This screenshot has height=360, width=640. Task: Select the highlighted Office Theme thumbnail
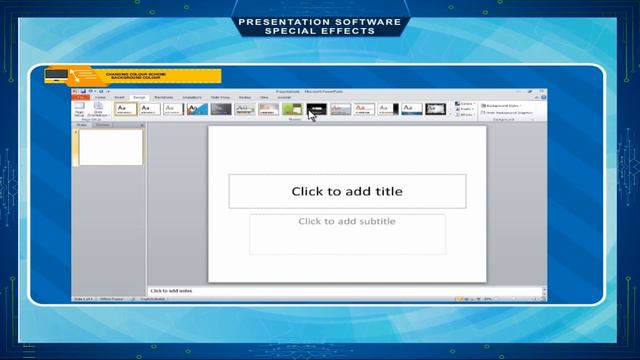pos(125,109)
